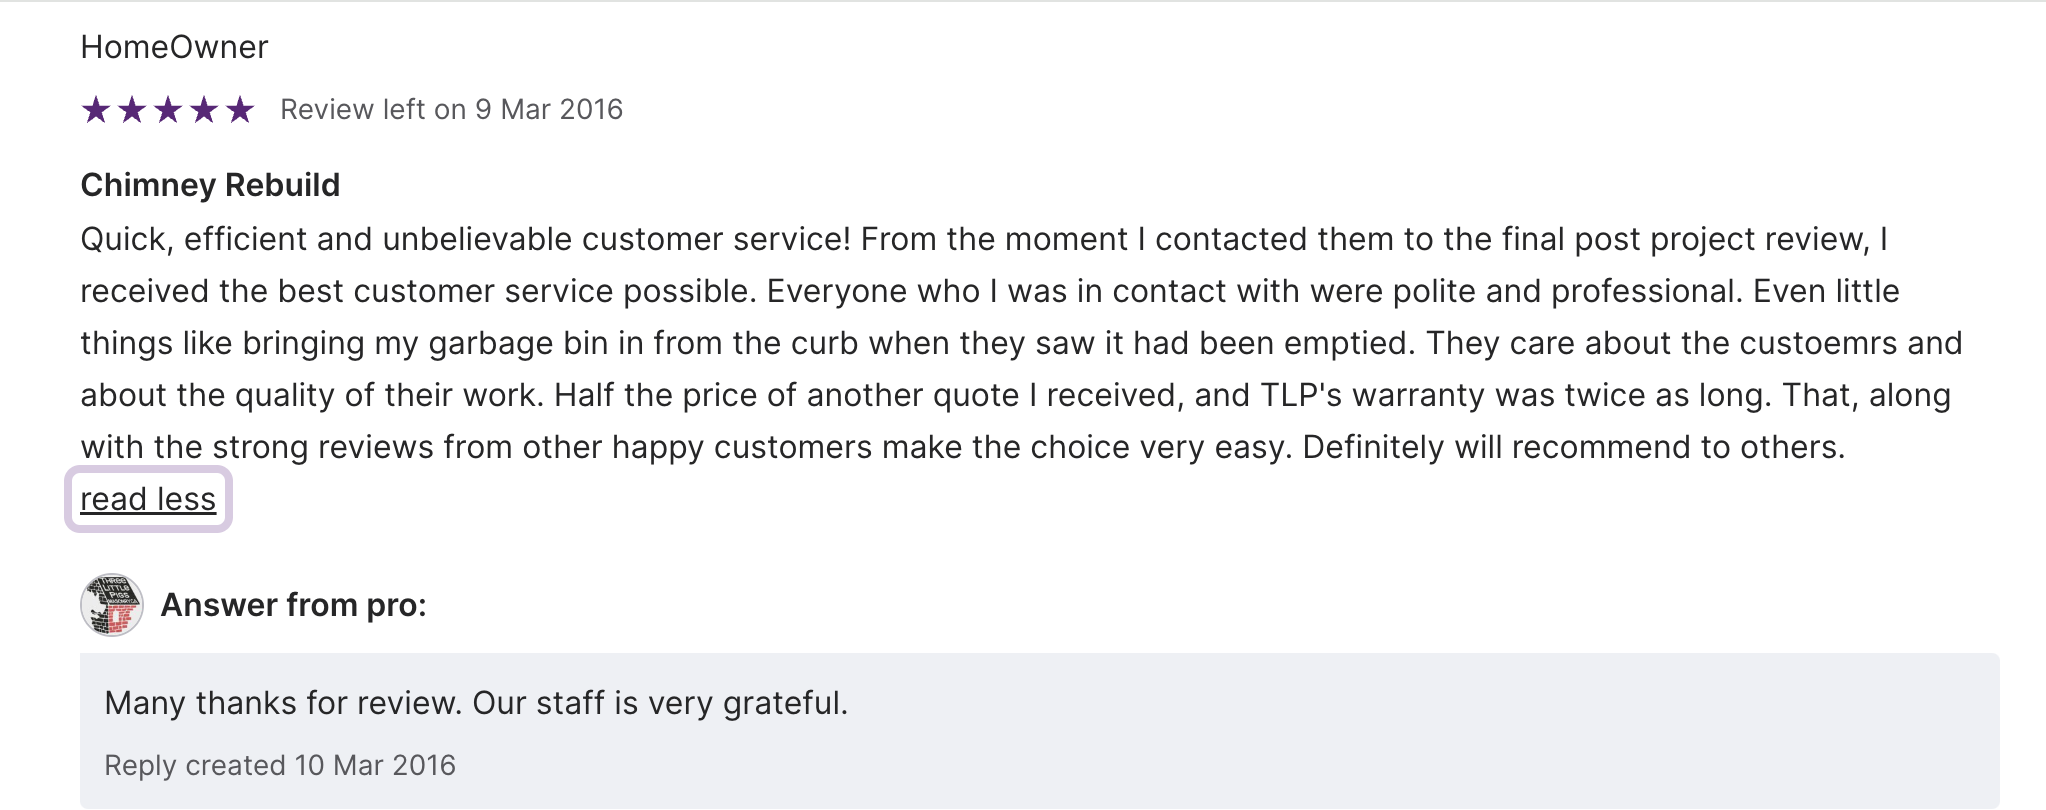Click the 'Answer from pro:' heading

(294, 605)
